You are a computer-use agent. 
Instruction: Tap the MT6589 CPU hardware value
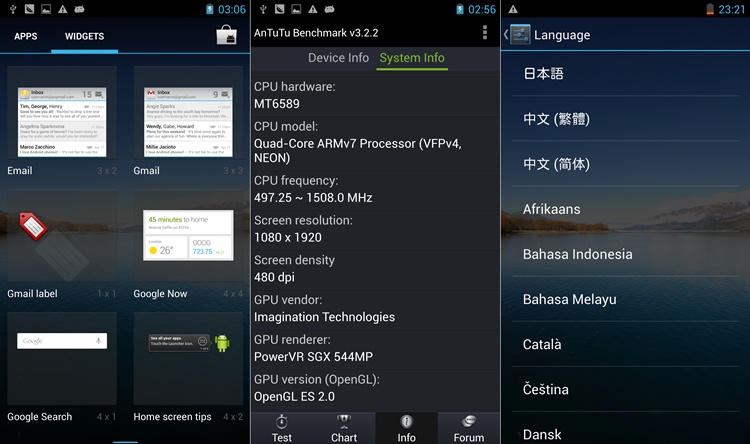(x=276, y=104)
